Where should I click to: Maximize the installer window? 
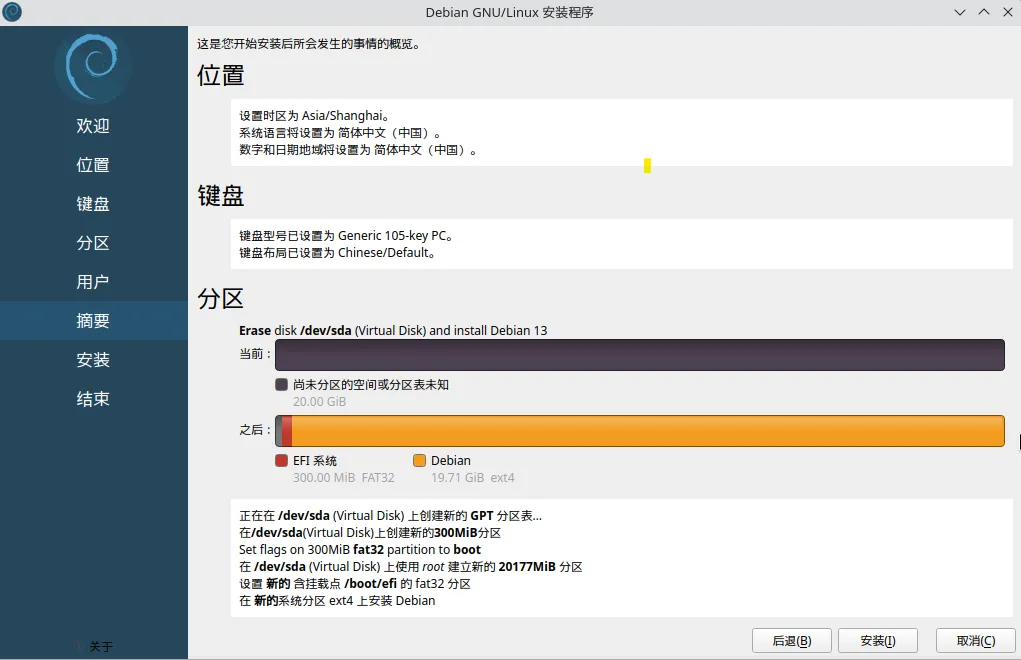(x=984, y=12)
